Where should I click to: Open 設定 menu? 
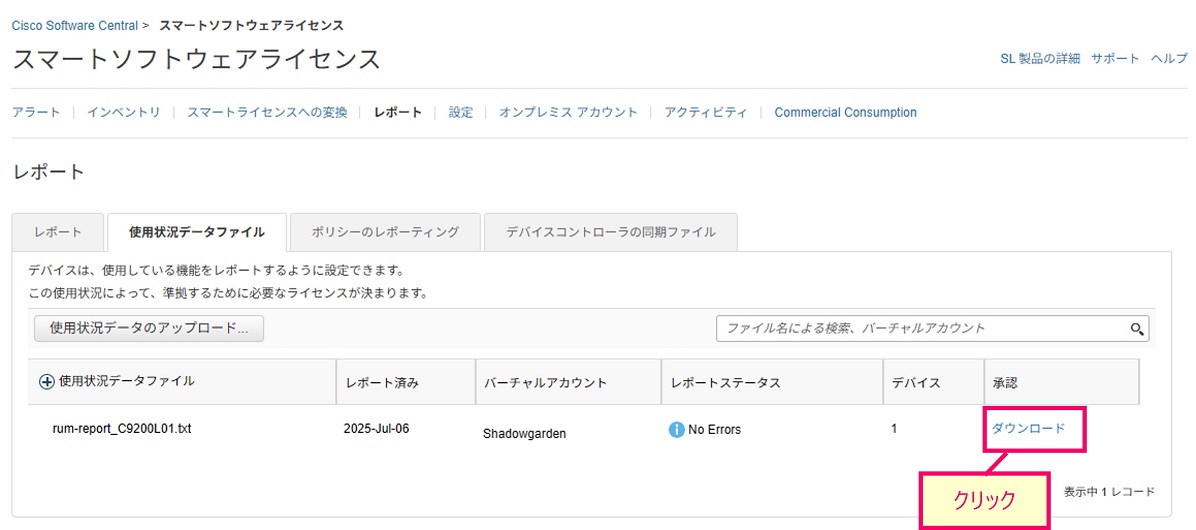461,113
